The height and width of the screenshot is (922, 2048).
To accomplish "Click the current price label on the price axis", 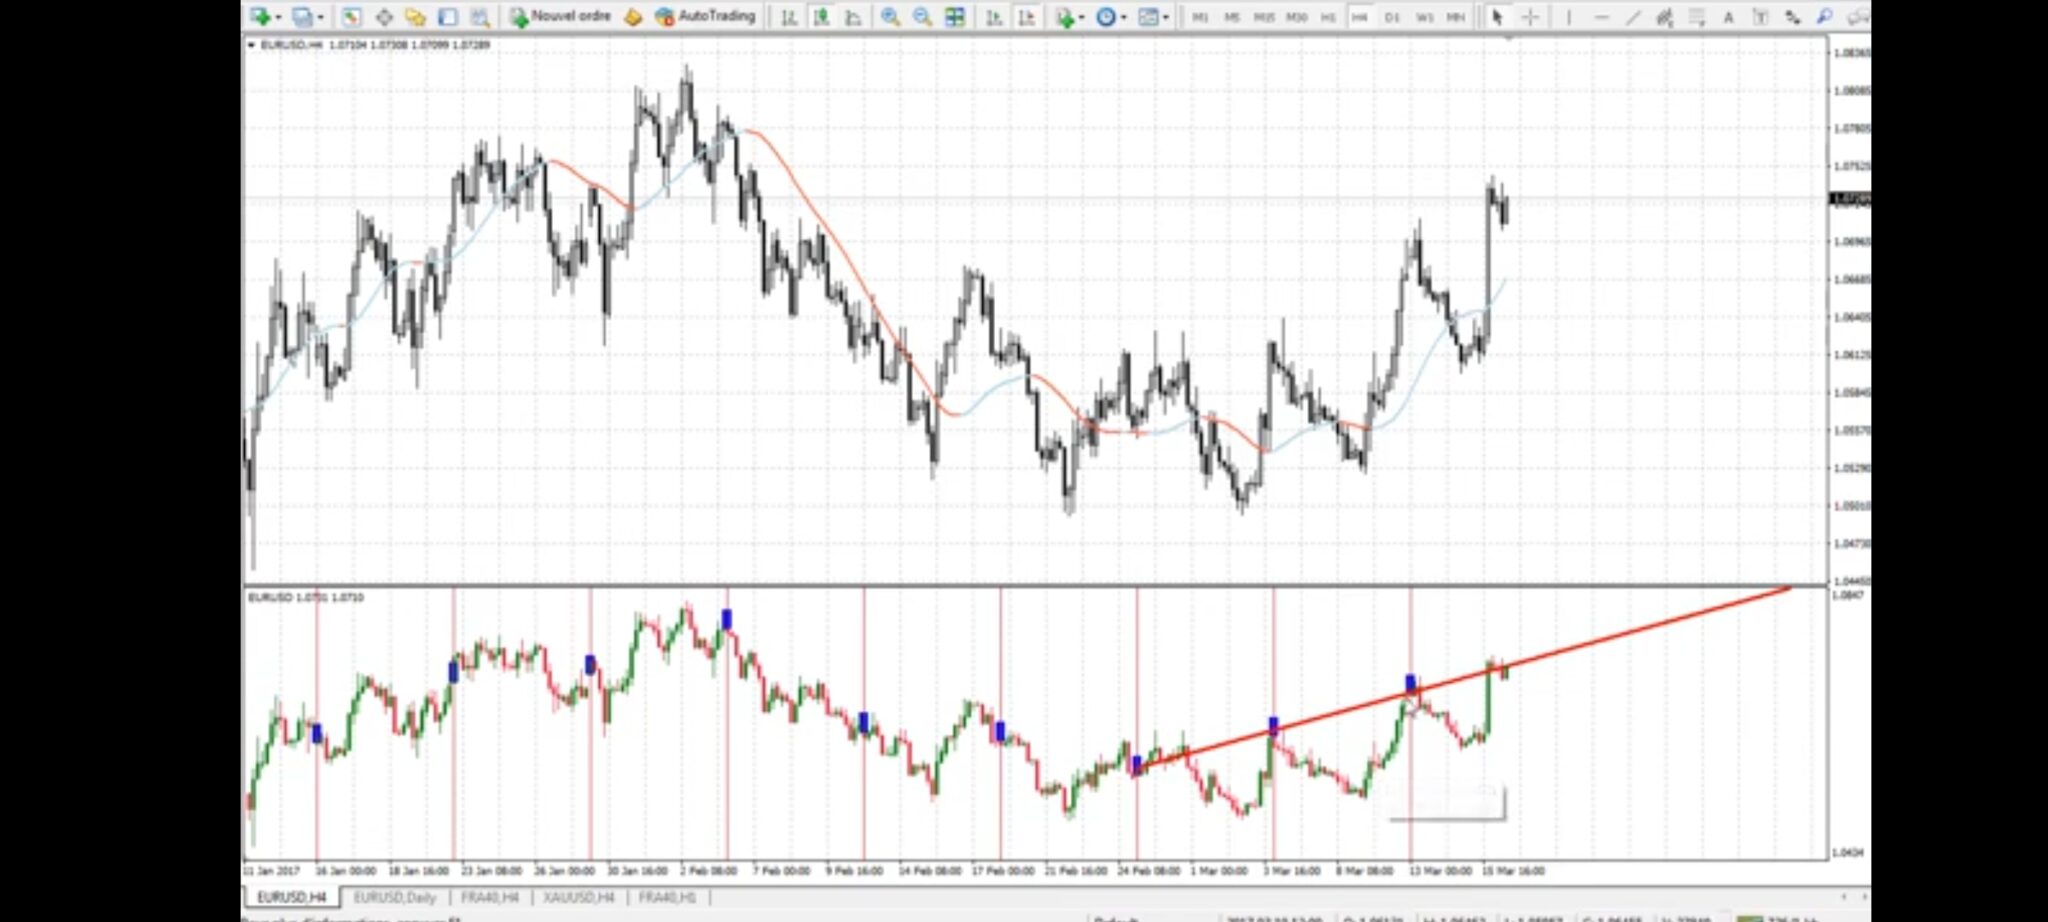I will click(1849, 199).
